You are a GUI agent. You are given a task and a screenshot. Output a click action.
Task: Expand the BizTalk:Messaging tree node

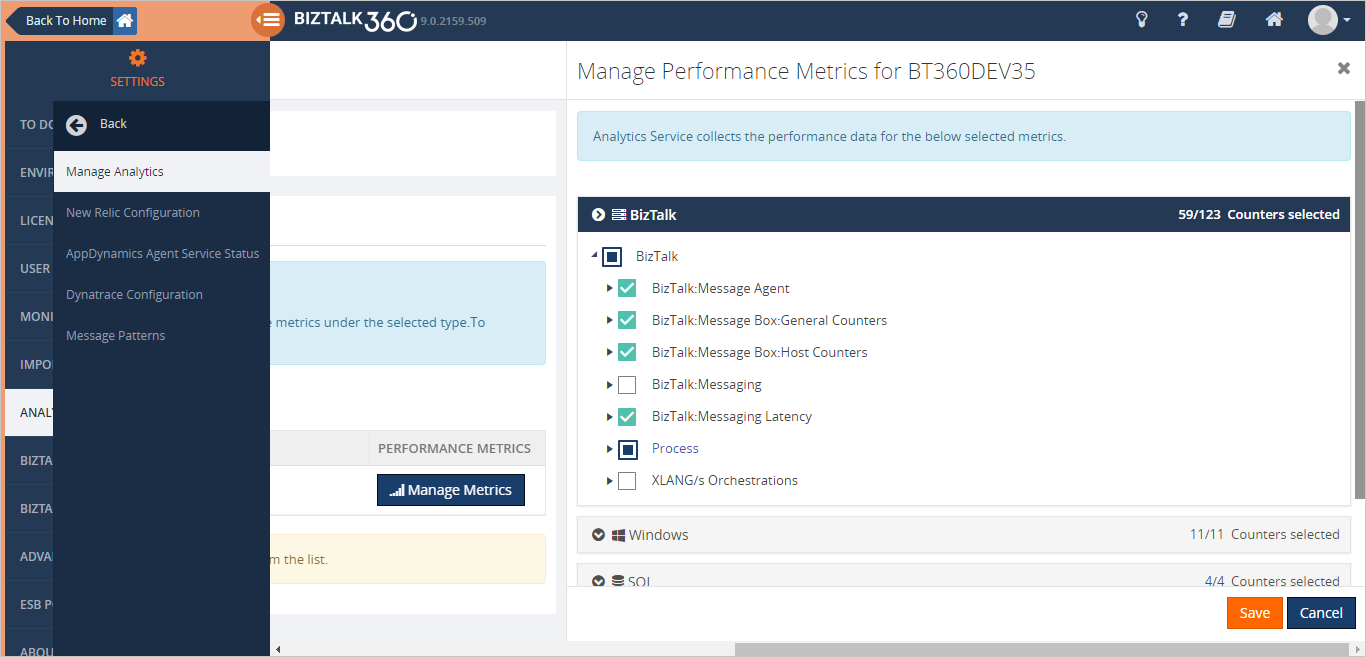610,385
